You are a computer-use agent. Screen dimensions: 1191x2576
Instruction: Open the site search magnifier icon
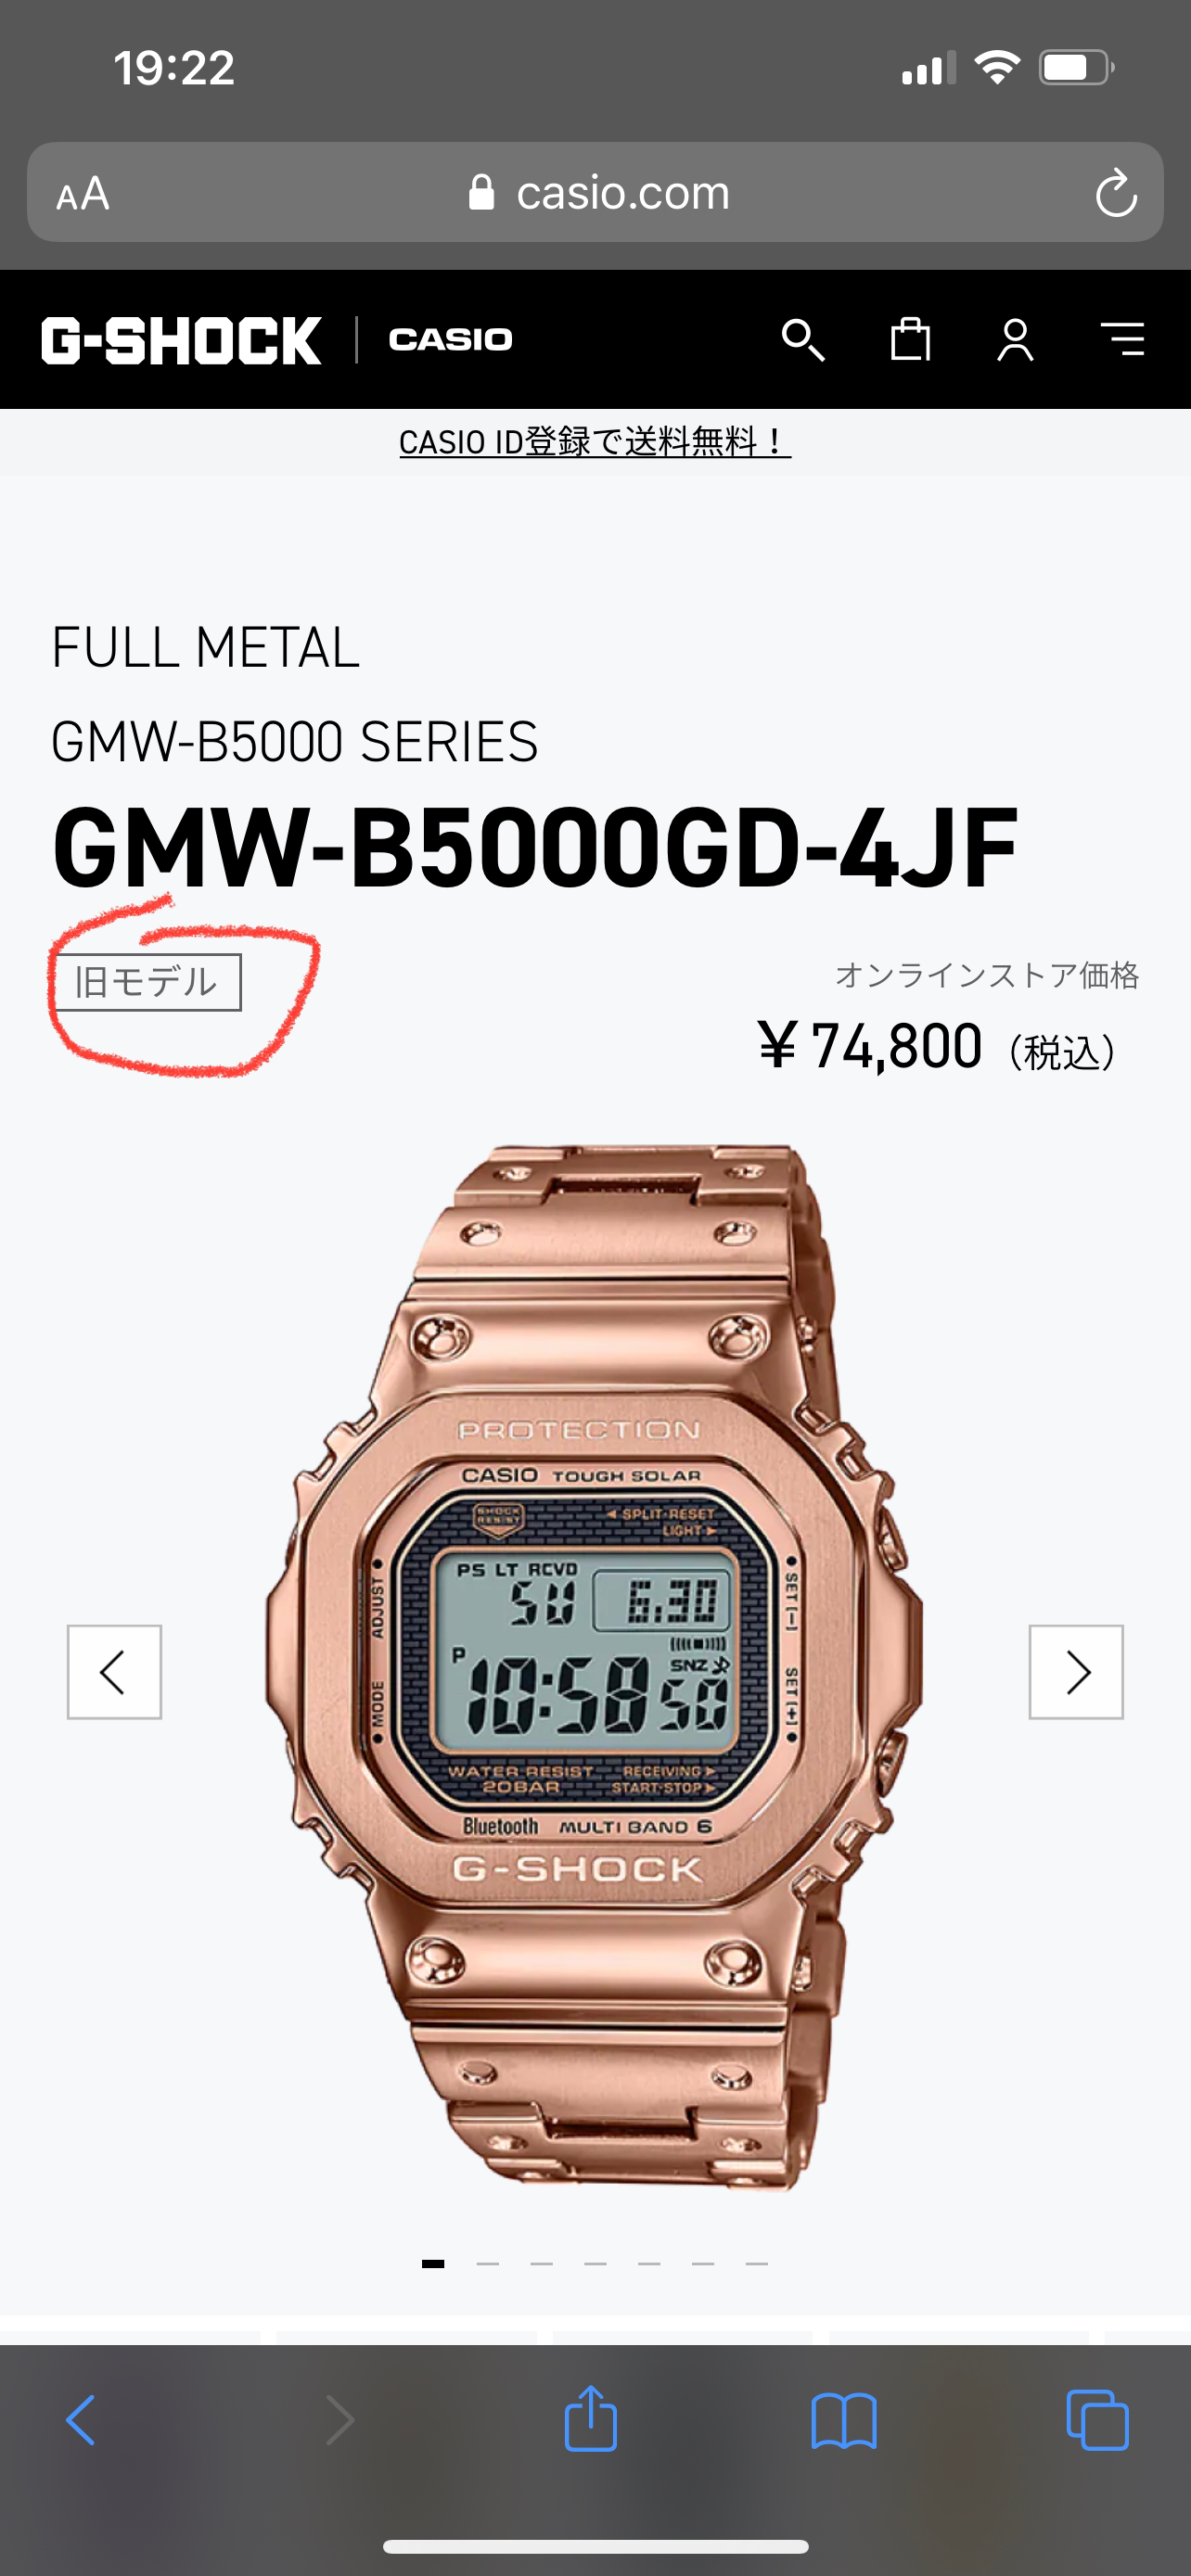pos(803,340)
